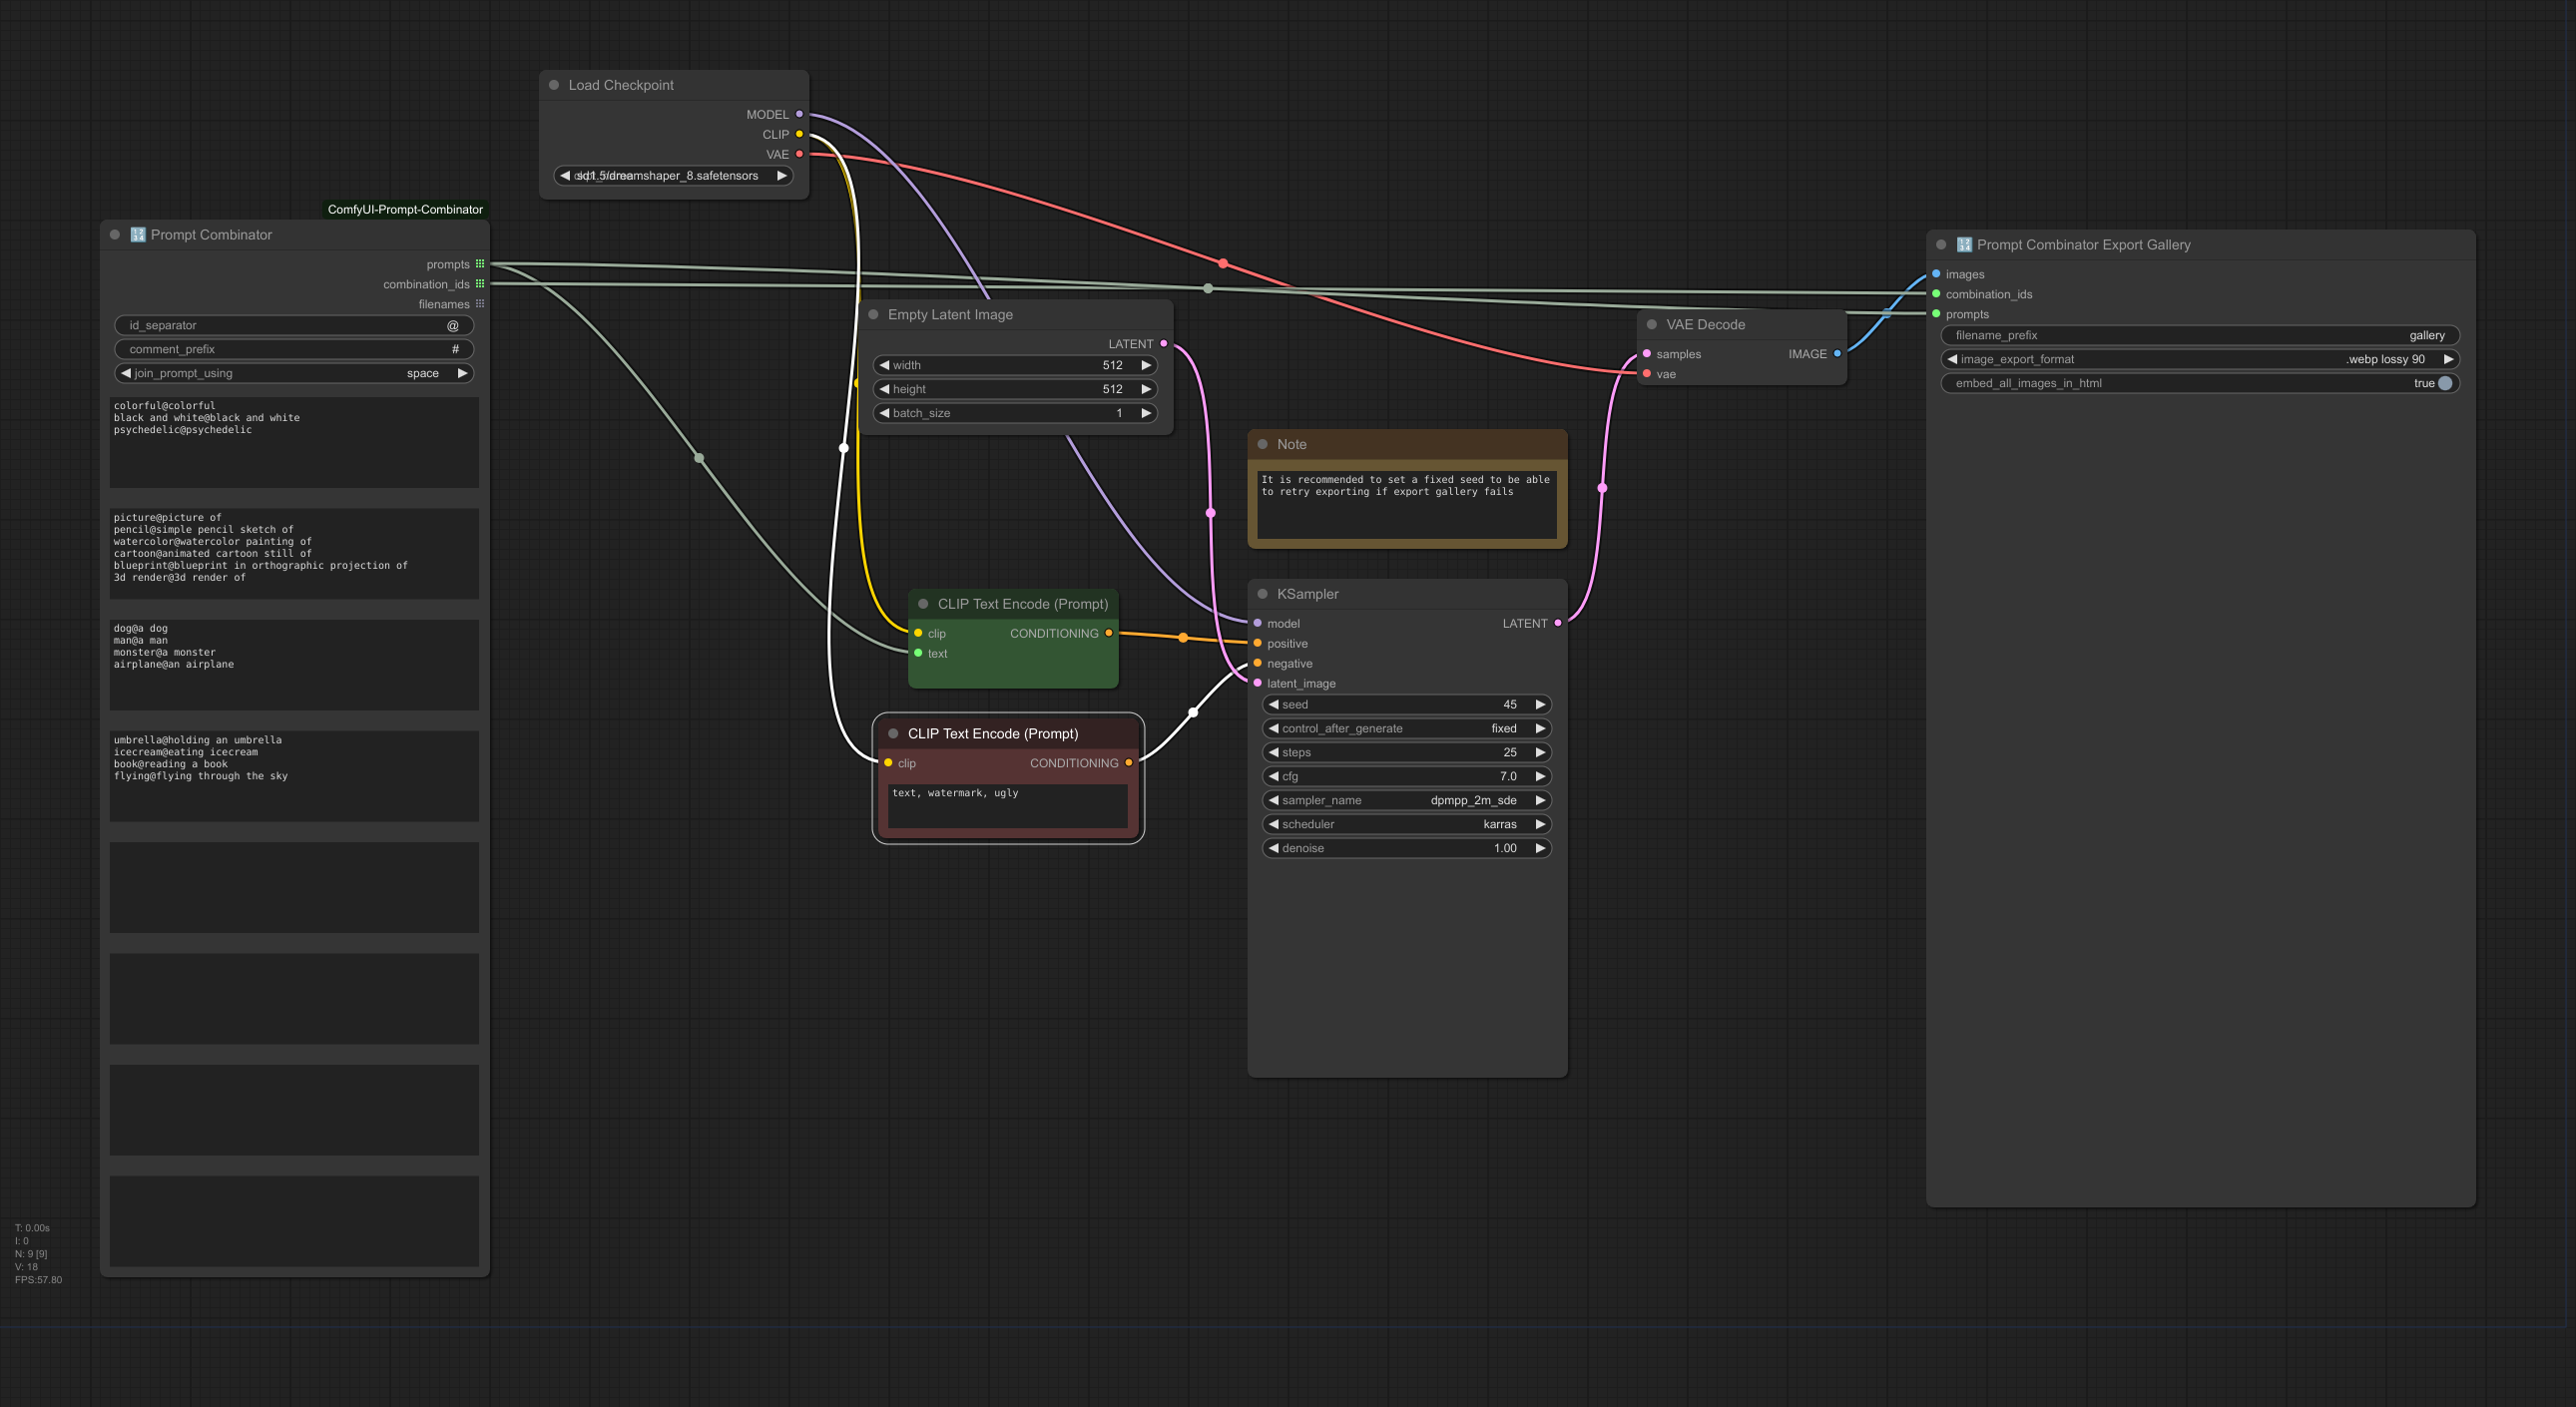Viewport: 2576px width, 1407px height.
Task: Click the Empty Latent Image LATENT output
Action: coord(1163,344)
